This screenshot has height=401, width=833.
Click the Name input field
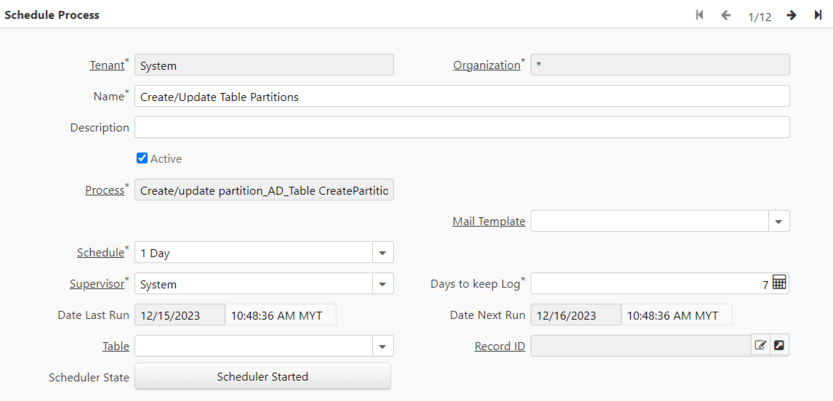coord(462,96)
